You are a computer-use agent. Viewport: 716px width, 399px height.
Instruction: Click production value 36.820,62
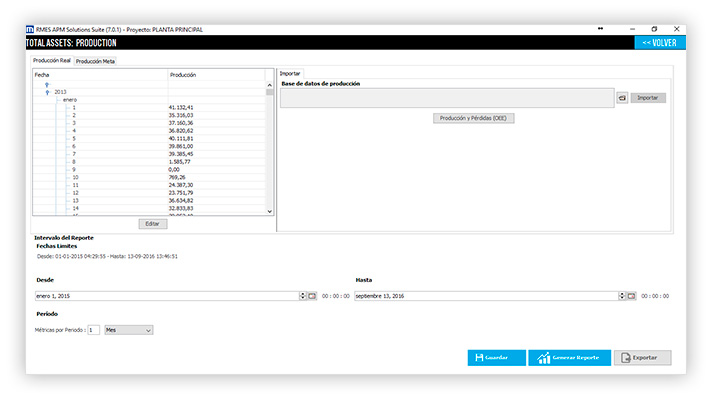coord(181,131)
